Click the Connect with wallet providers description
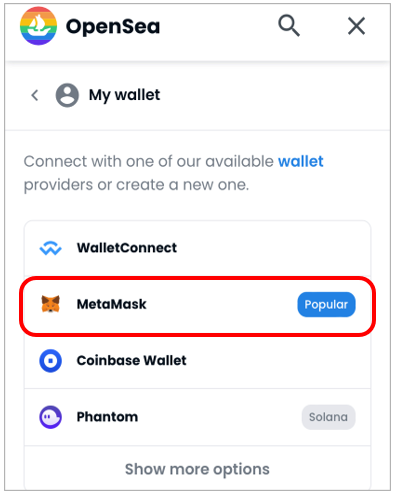Image resolution: width=395 pixels, height=496 pixels. 173,173
